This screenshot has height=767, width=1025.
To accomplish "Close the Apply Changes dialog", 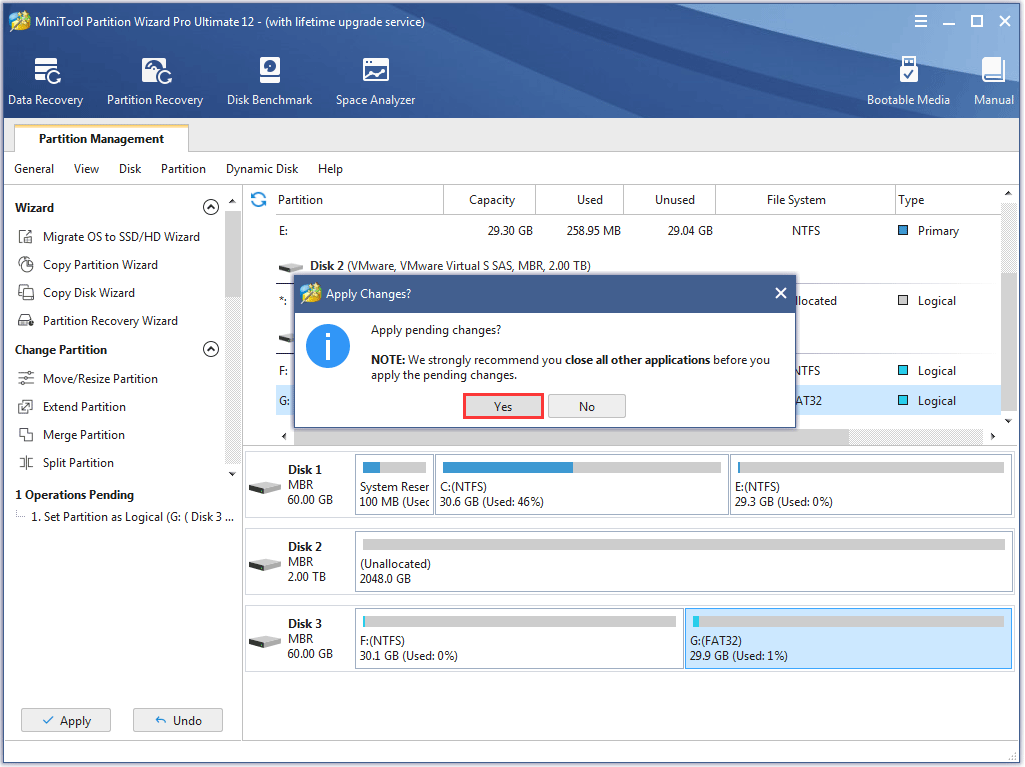I will click(780, 293).
